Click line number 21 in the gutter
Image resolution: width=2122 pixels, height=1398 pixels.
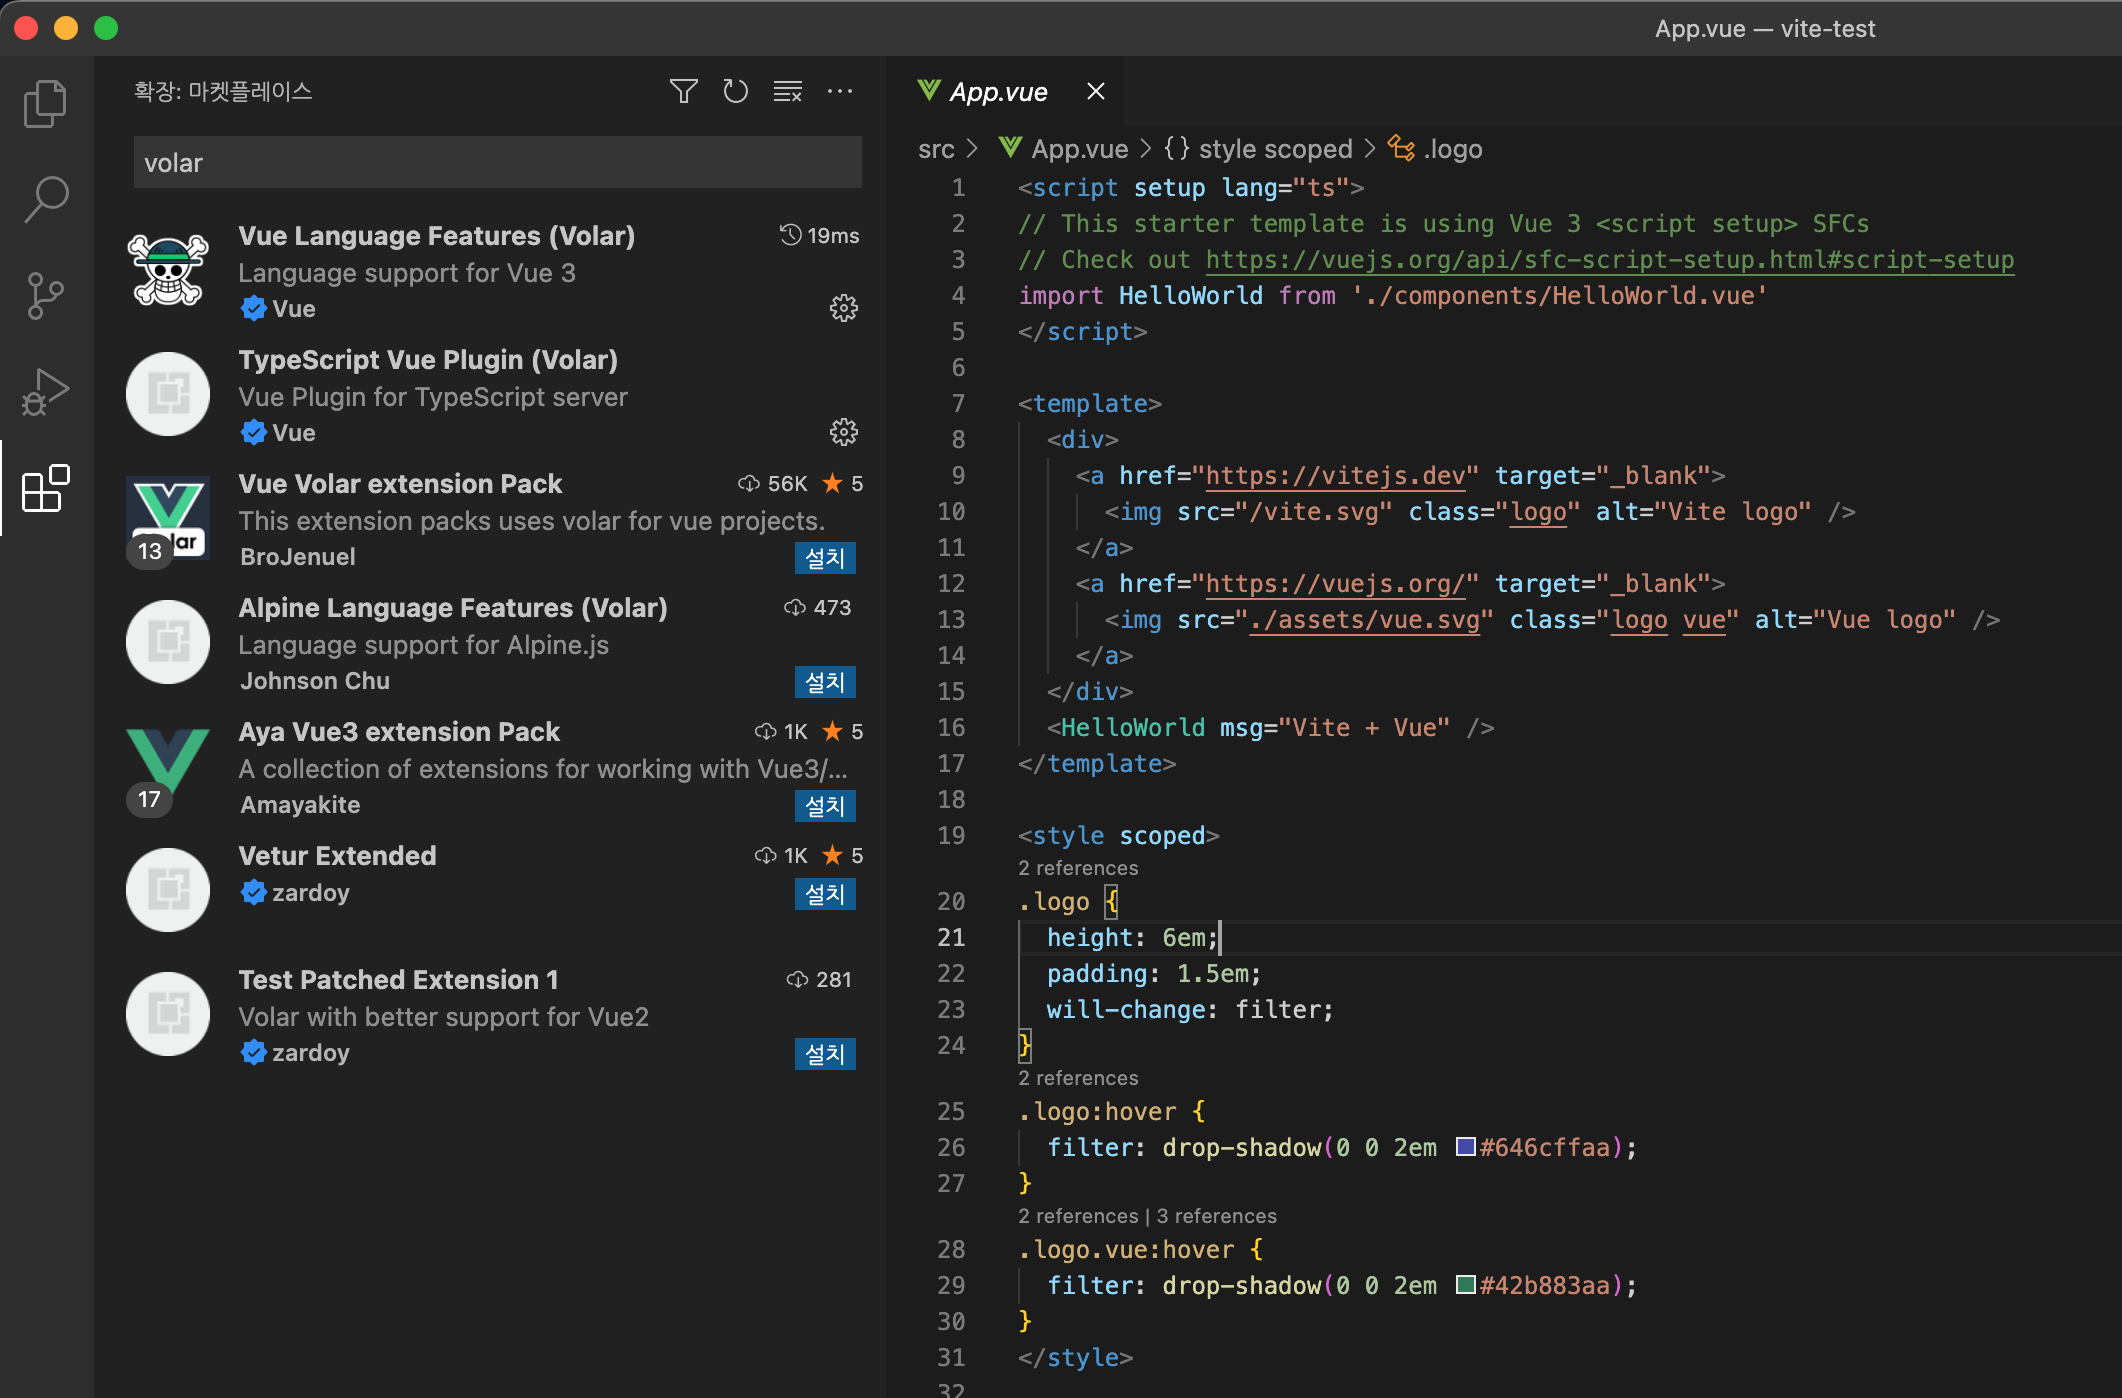tap(951, 938)
